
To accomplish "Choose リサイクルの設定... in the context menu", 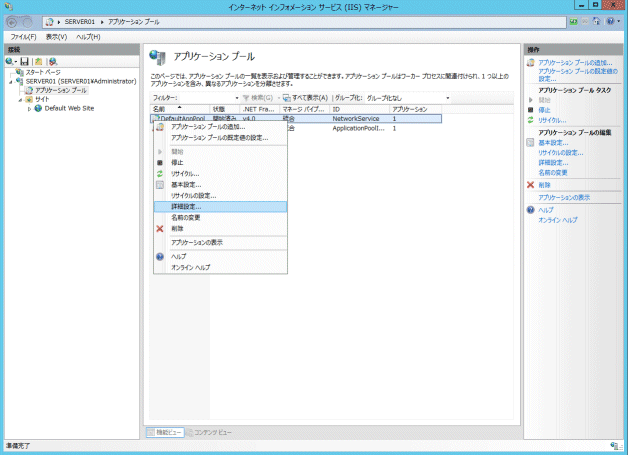I will (x=220, y=196).
